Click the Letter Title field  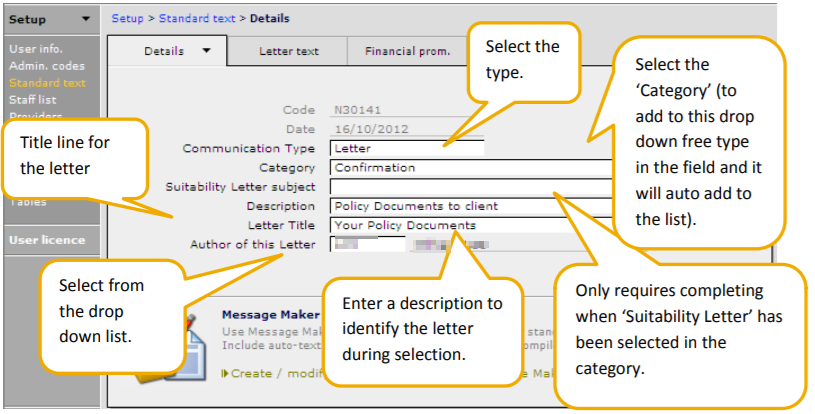click(471, 225)
